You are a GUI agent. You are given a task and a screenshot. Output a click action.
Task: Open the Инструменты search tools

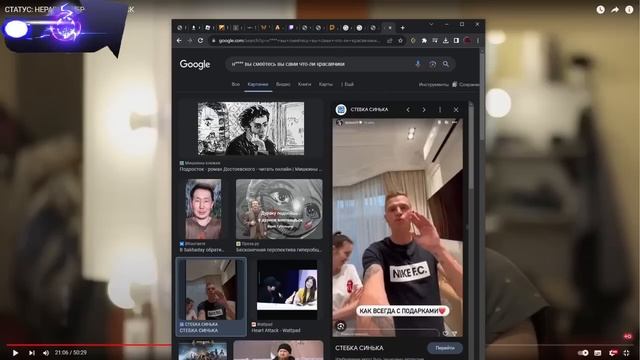[x=433, y=84]
